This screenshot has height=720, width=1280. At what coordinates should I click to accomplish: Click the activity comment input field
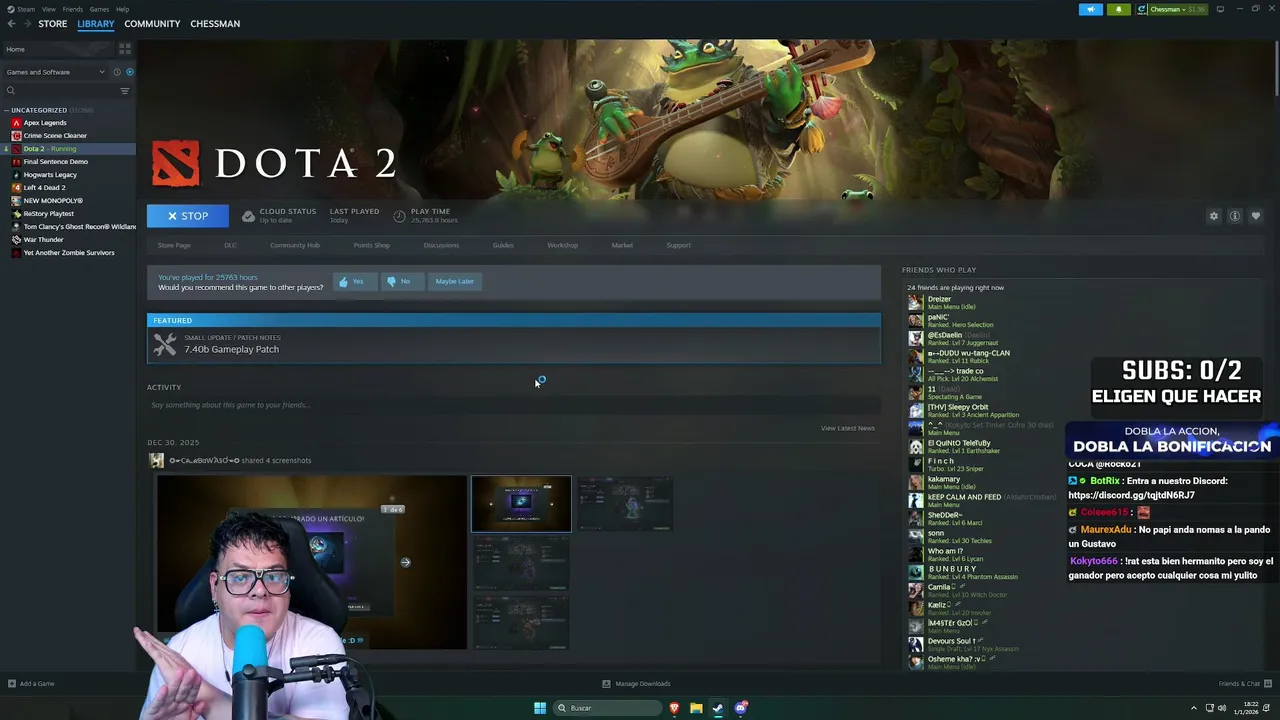pos(514,405)
